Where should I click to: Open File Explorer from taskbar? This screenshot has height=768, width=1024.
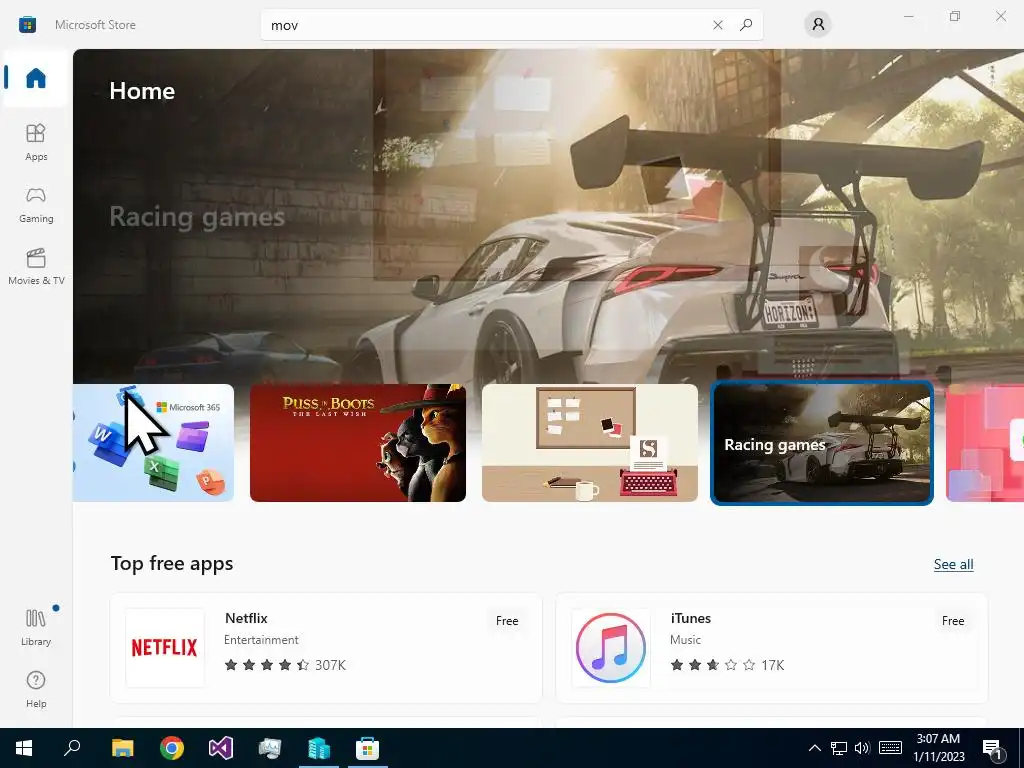(122, 748)
